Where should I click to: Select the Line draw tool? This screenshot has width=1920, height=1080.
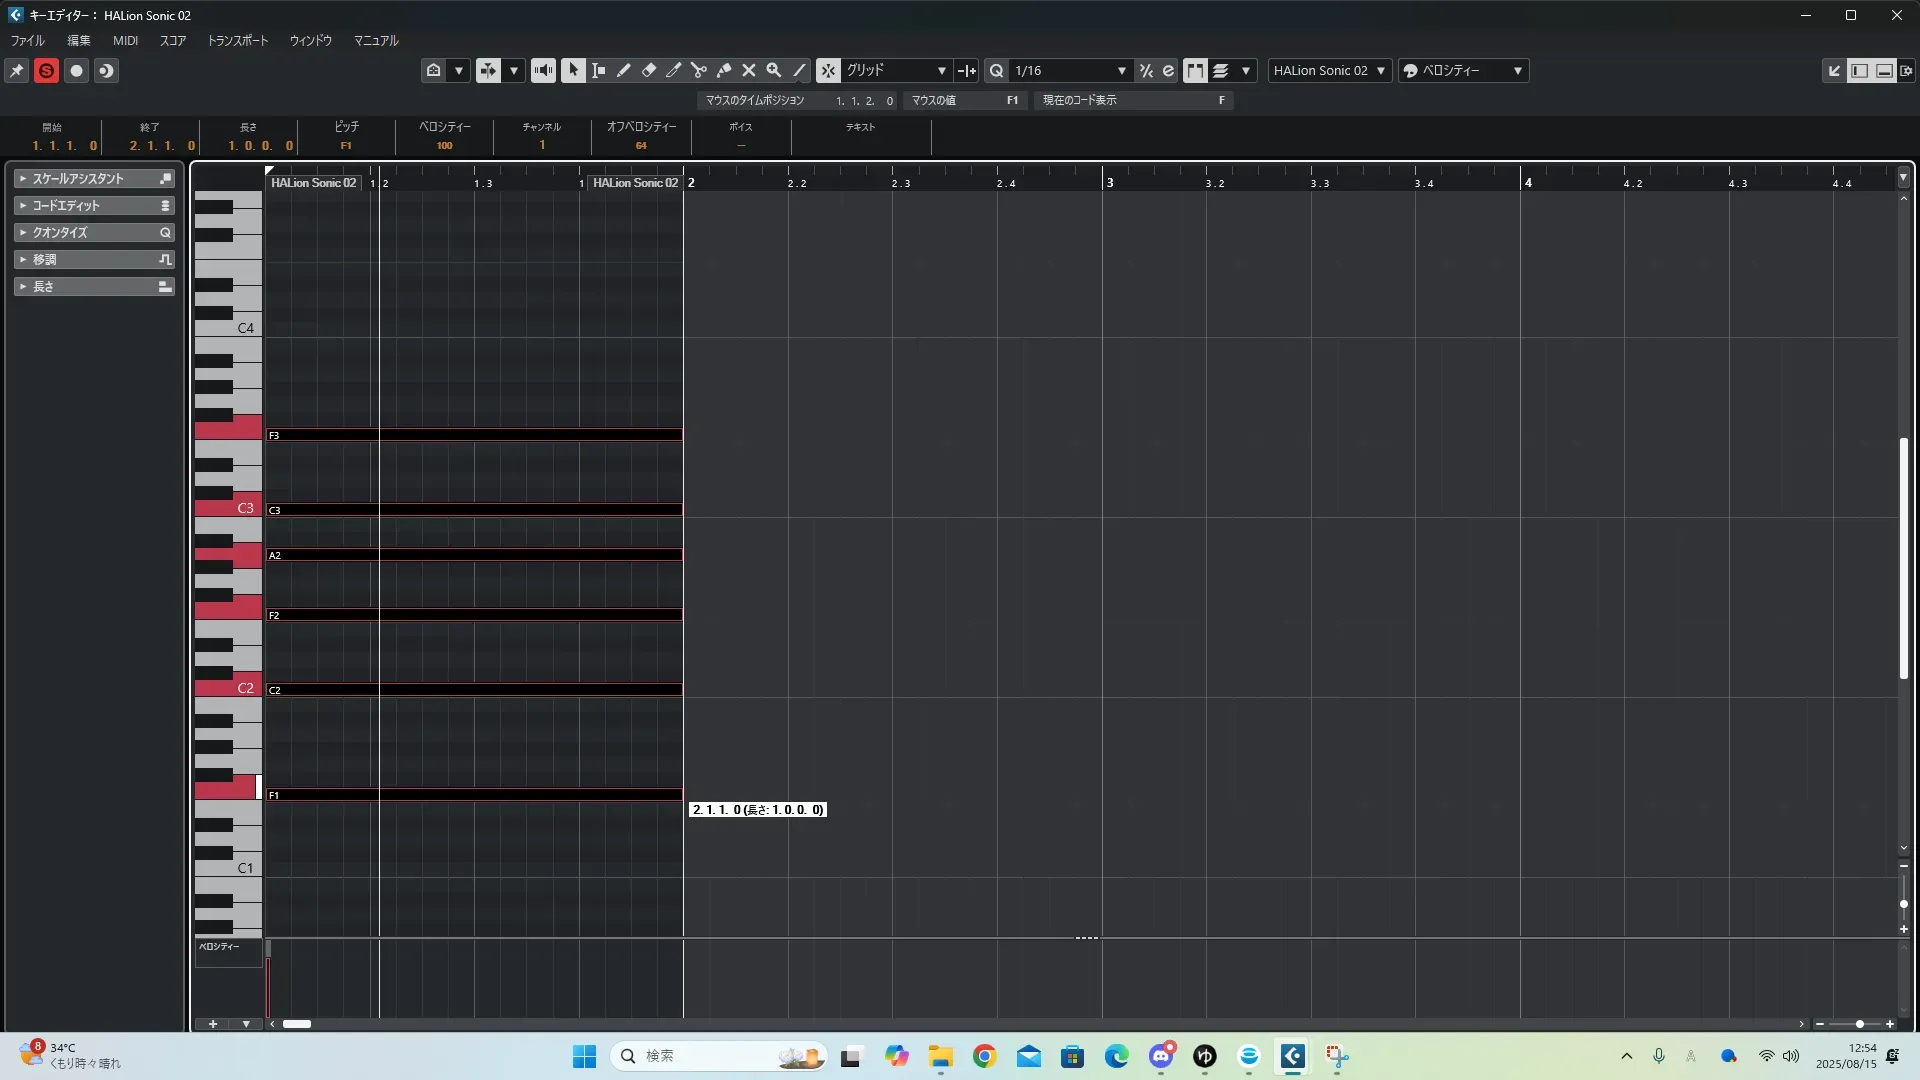(x=799, y=70)
